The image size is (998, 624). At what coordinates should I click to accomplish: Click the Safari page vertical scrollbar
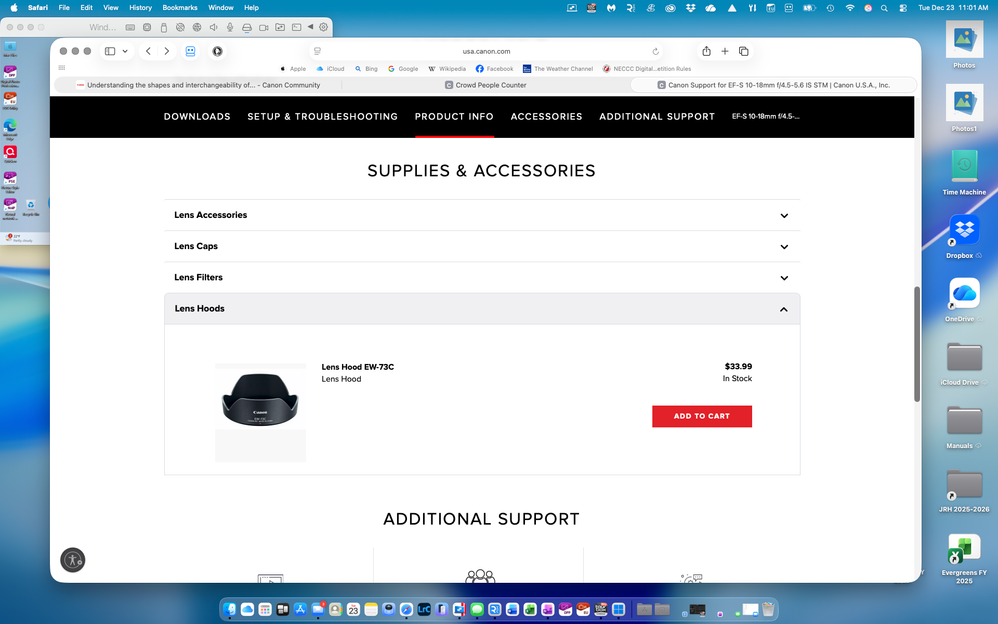(x=917, y=344)
